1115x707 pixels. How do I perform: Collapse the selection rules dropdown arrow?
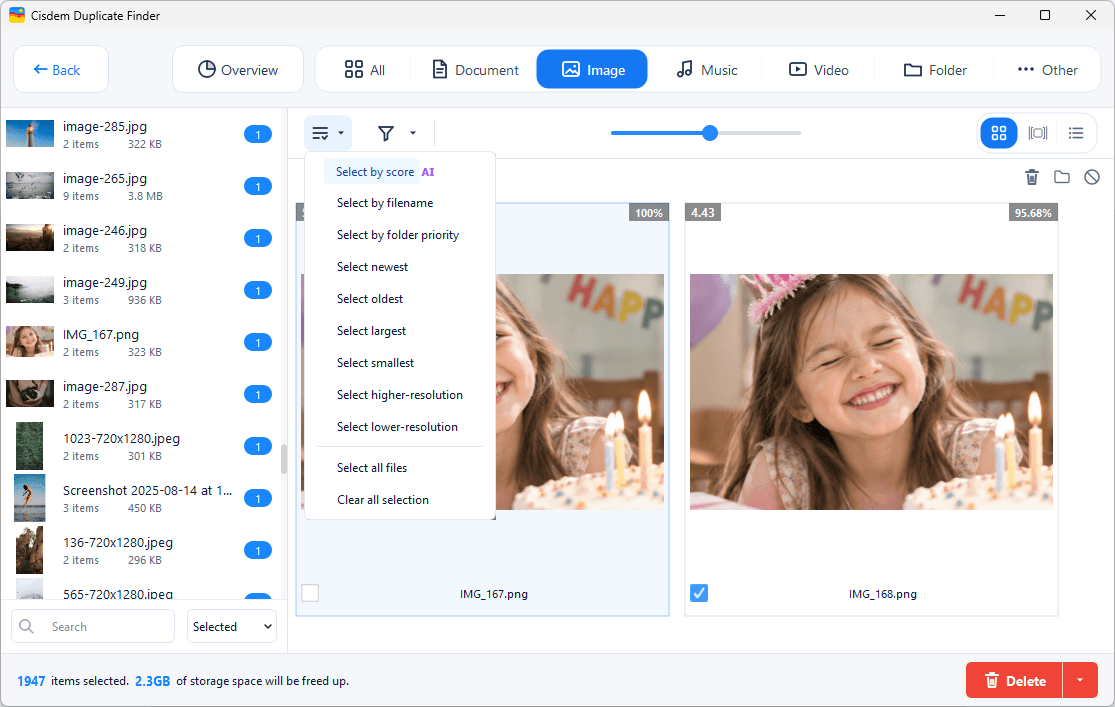pyautogui.click(x=341, y=133)
